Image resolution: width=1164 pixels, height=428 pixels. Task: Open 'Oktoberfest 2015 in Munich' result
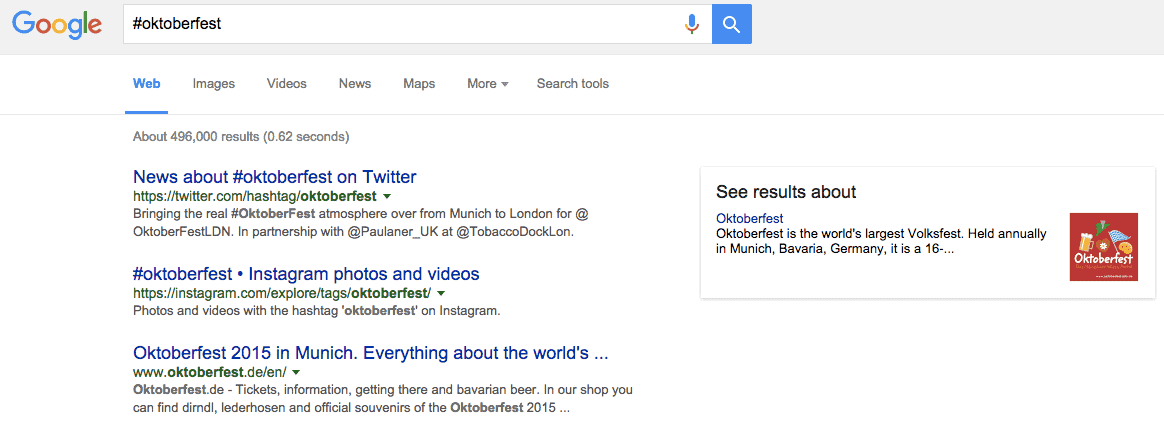pos(371,352)
